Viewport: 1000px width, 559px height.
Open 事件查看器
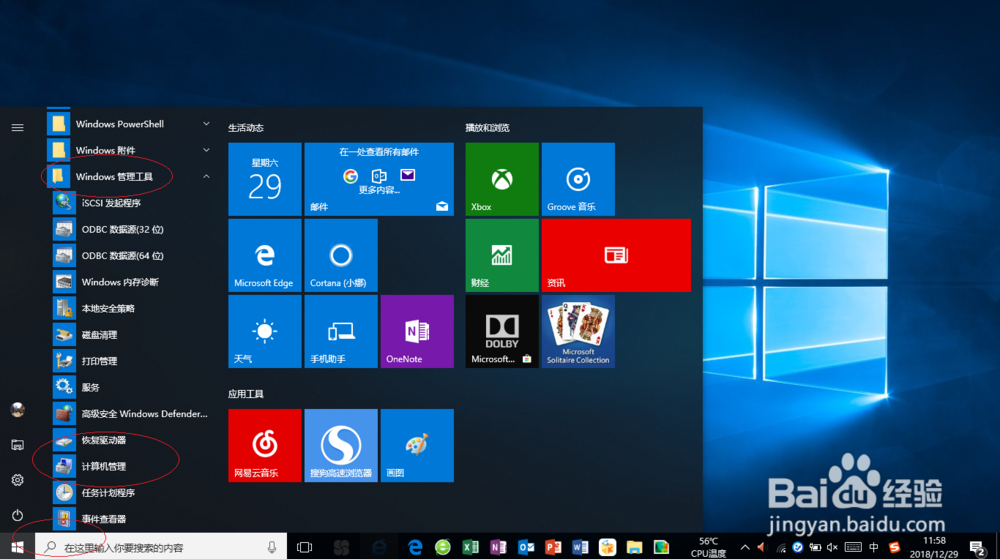click(130, 519)
